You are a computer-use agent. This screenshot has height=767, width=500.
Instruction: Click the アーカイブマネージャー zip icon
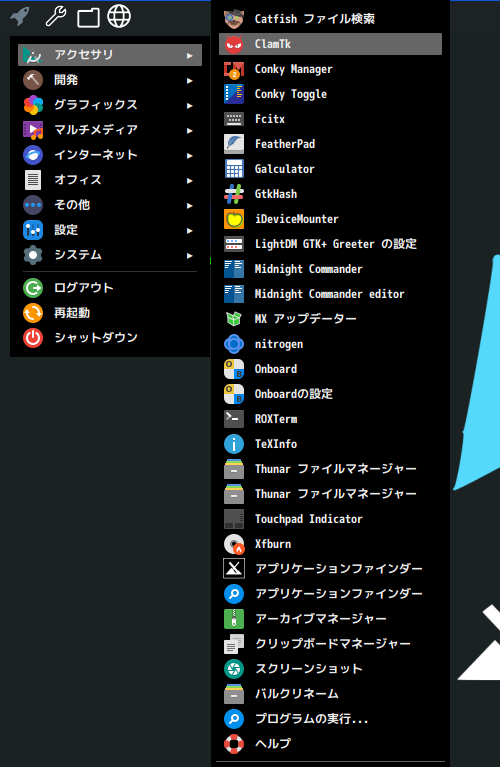(234, 618)
